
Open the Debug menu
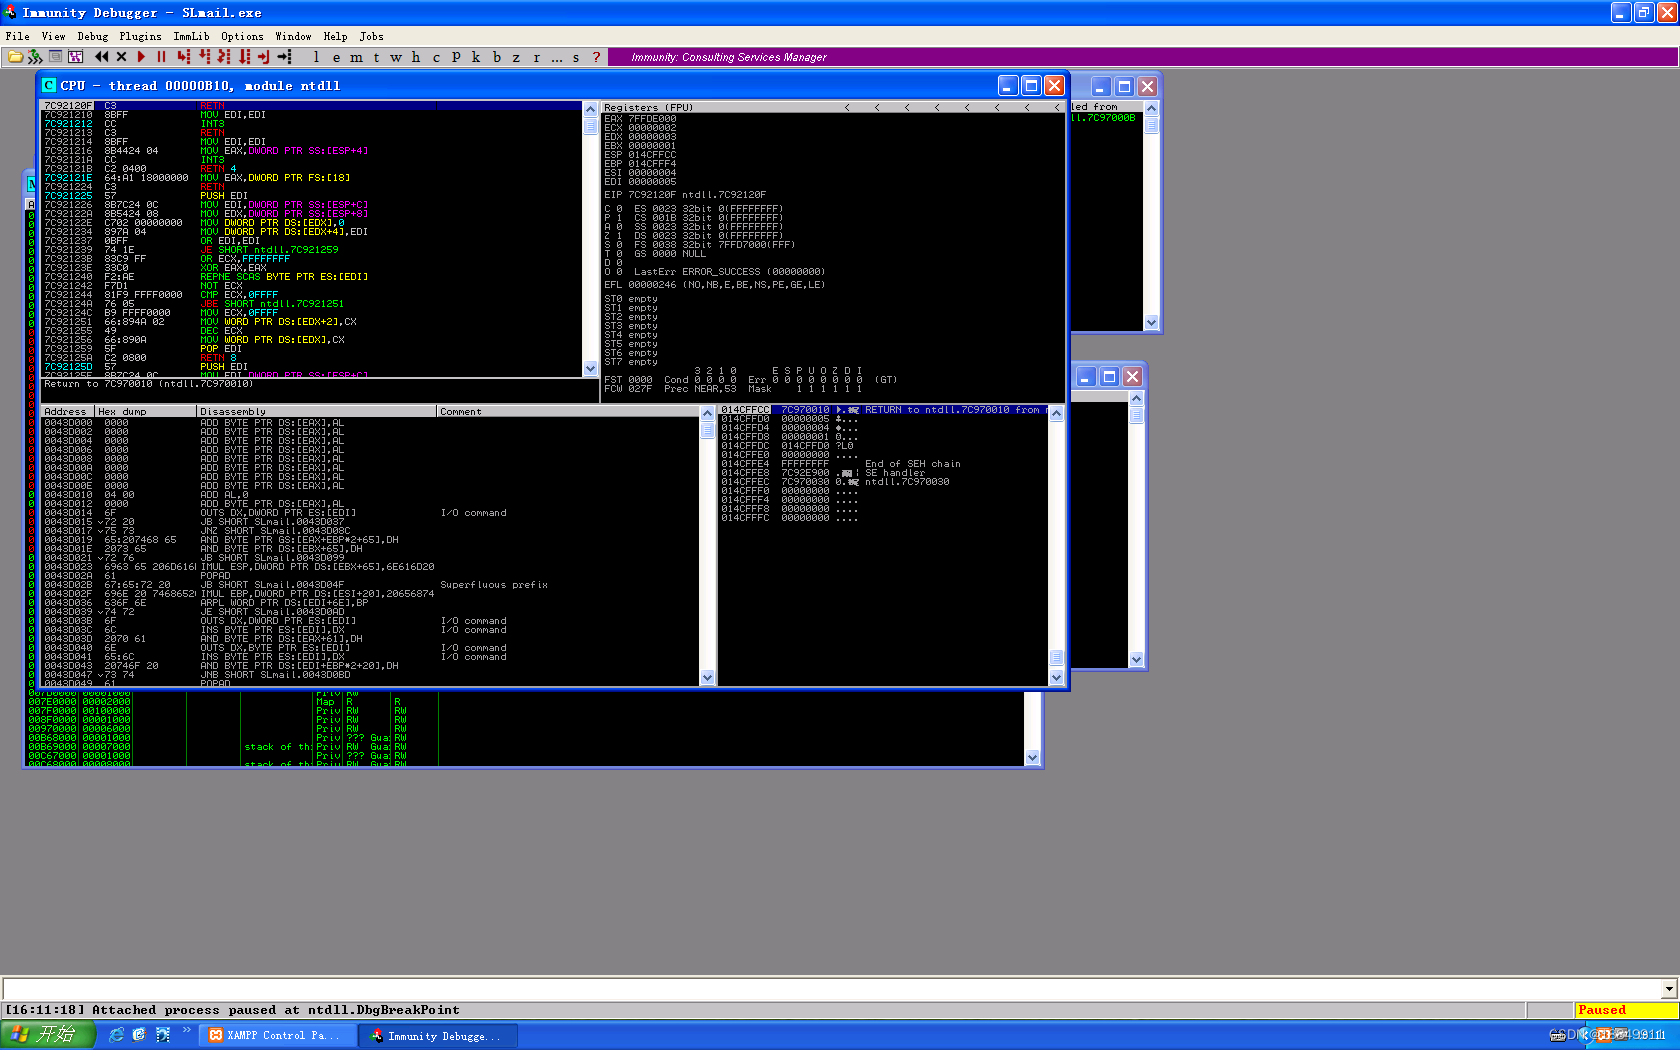[x=92, y=36]
